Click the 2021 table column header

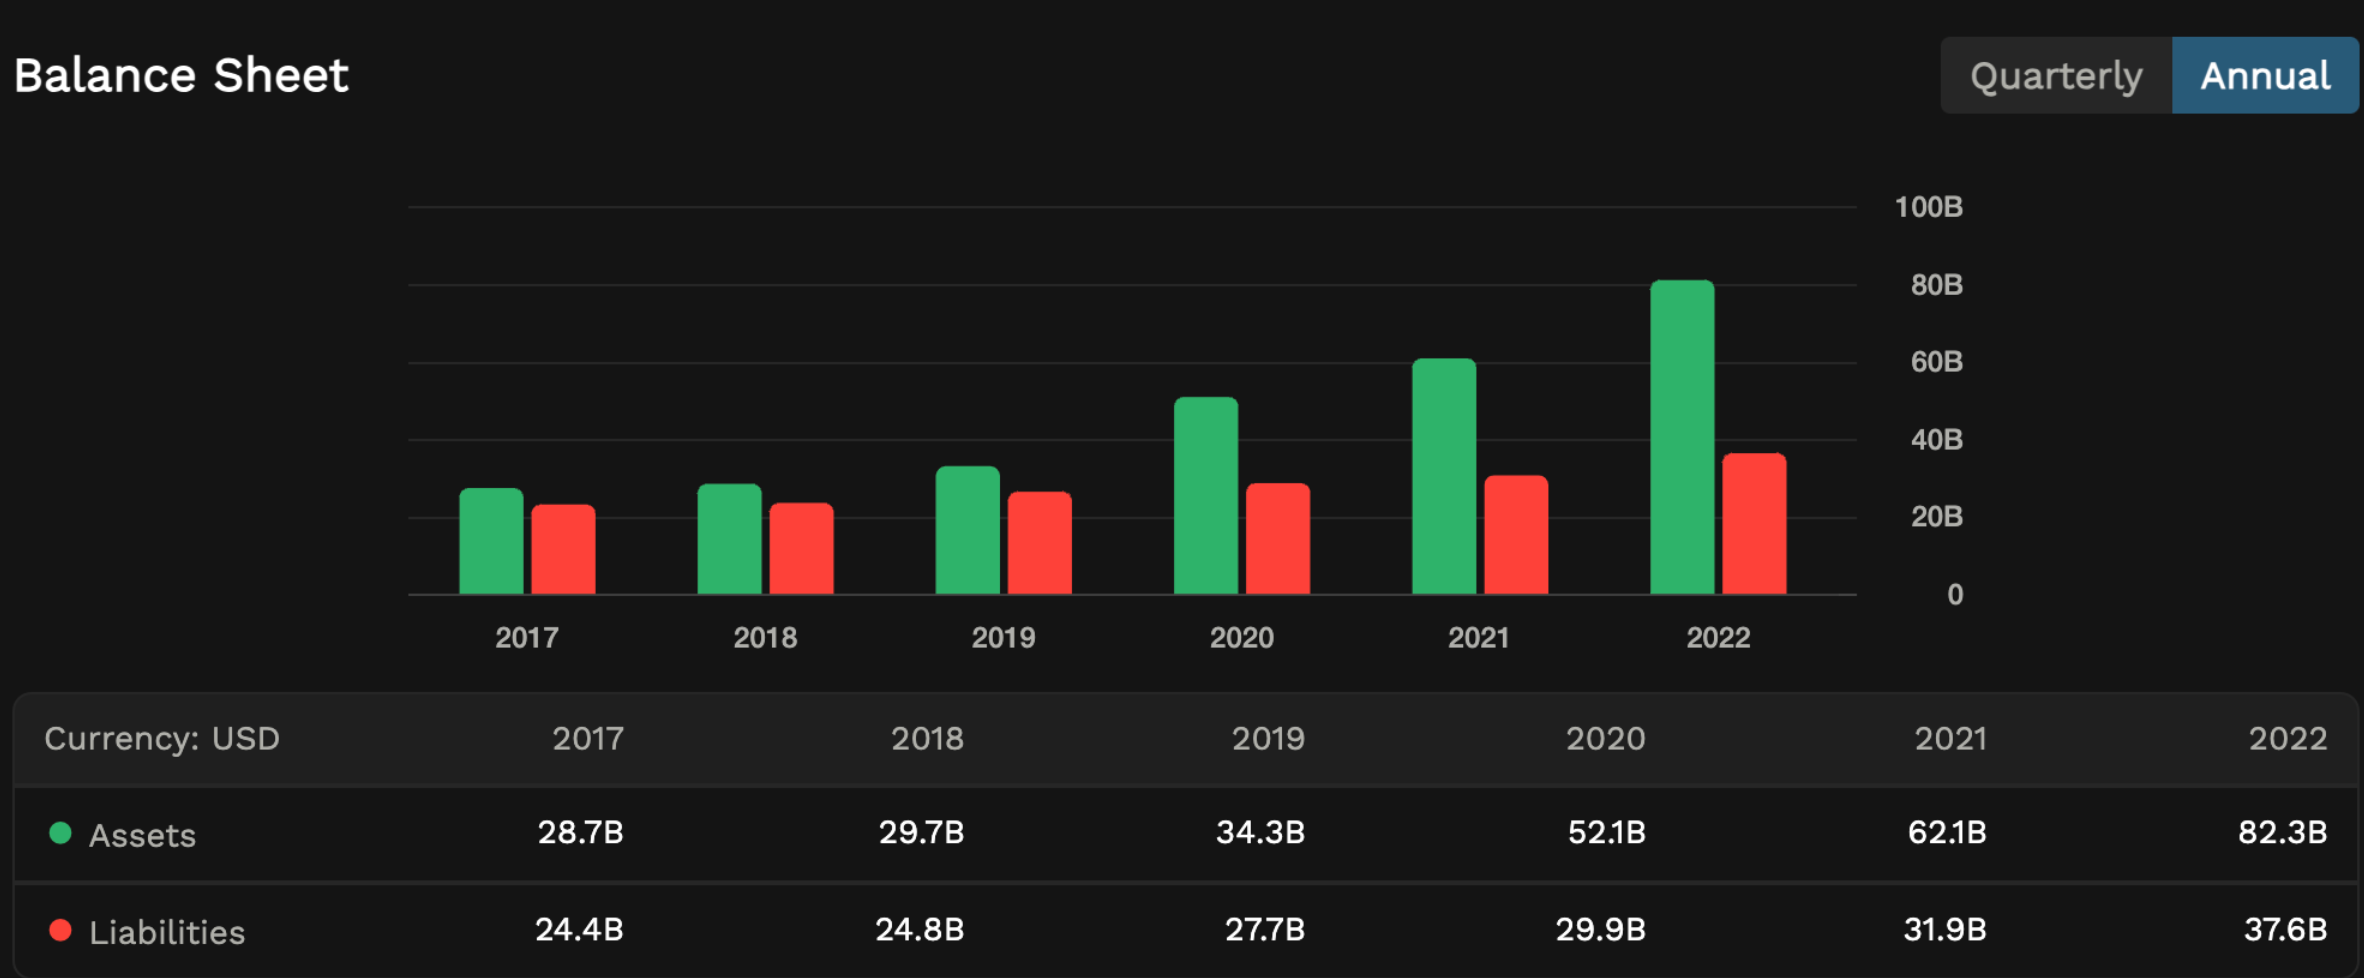pos(1950,738)
